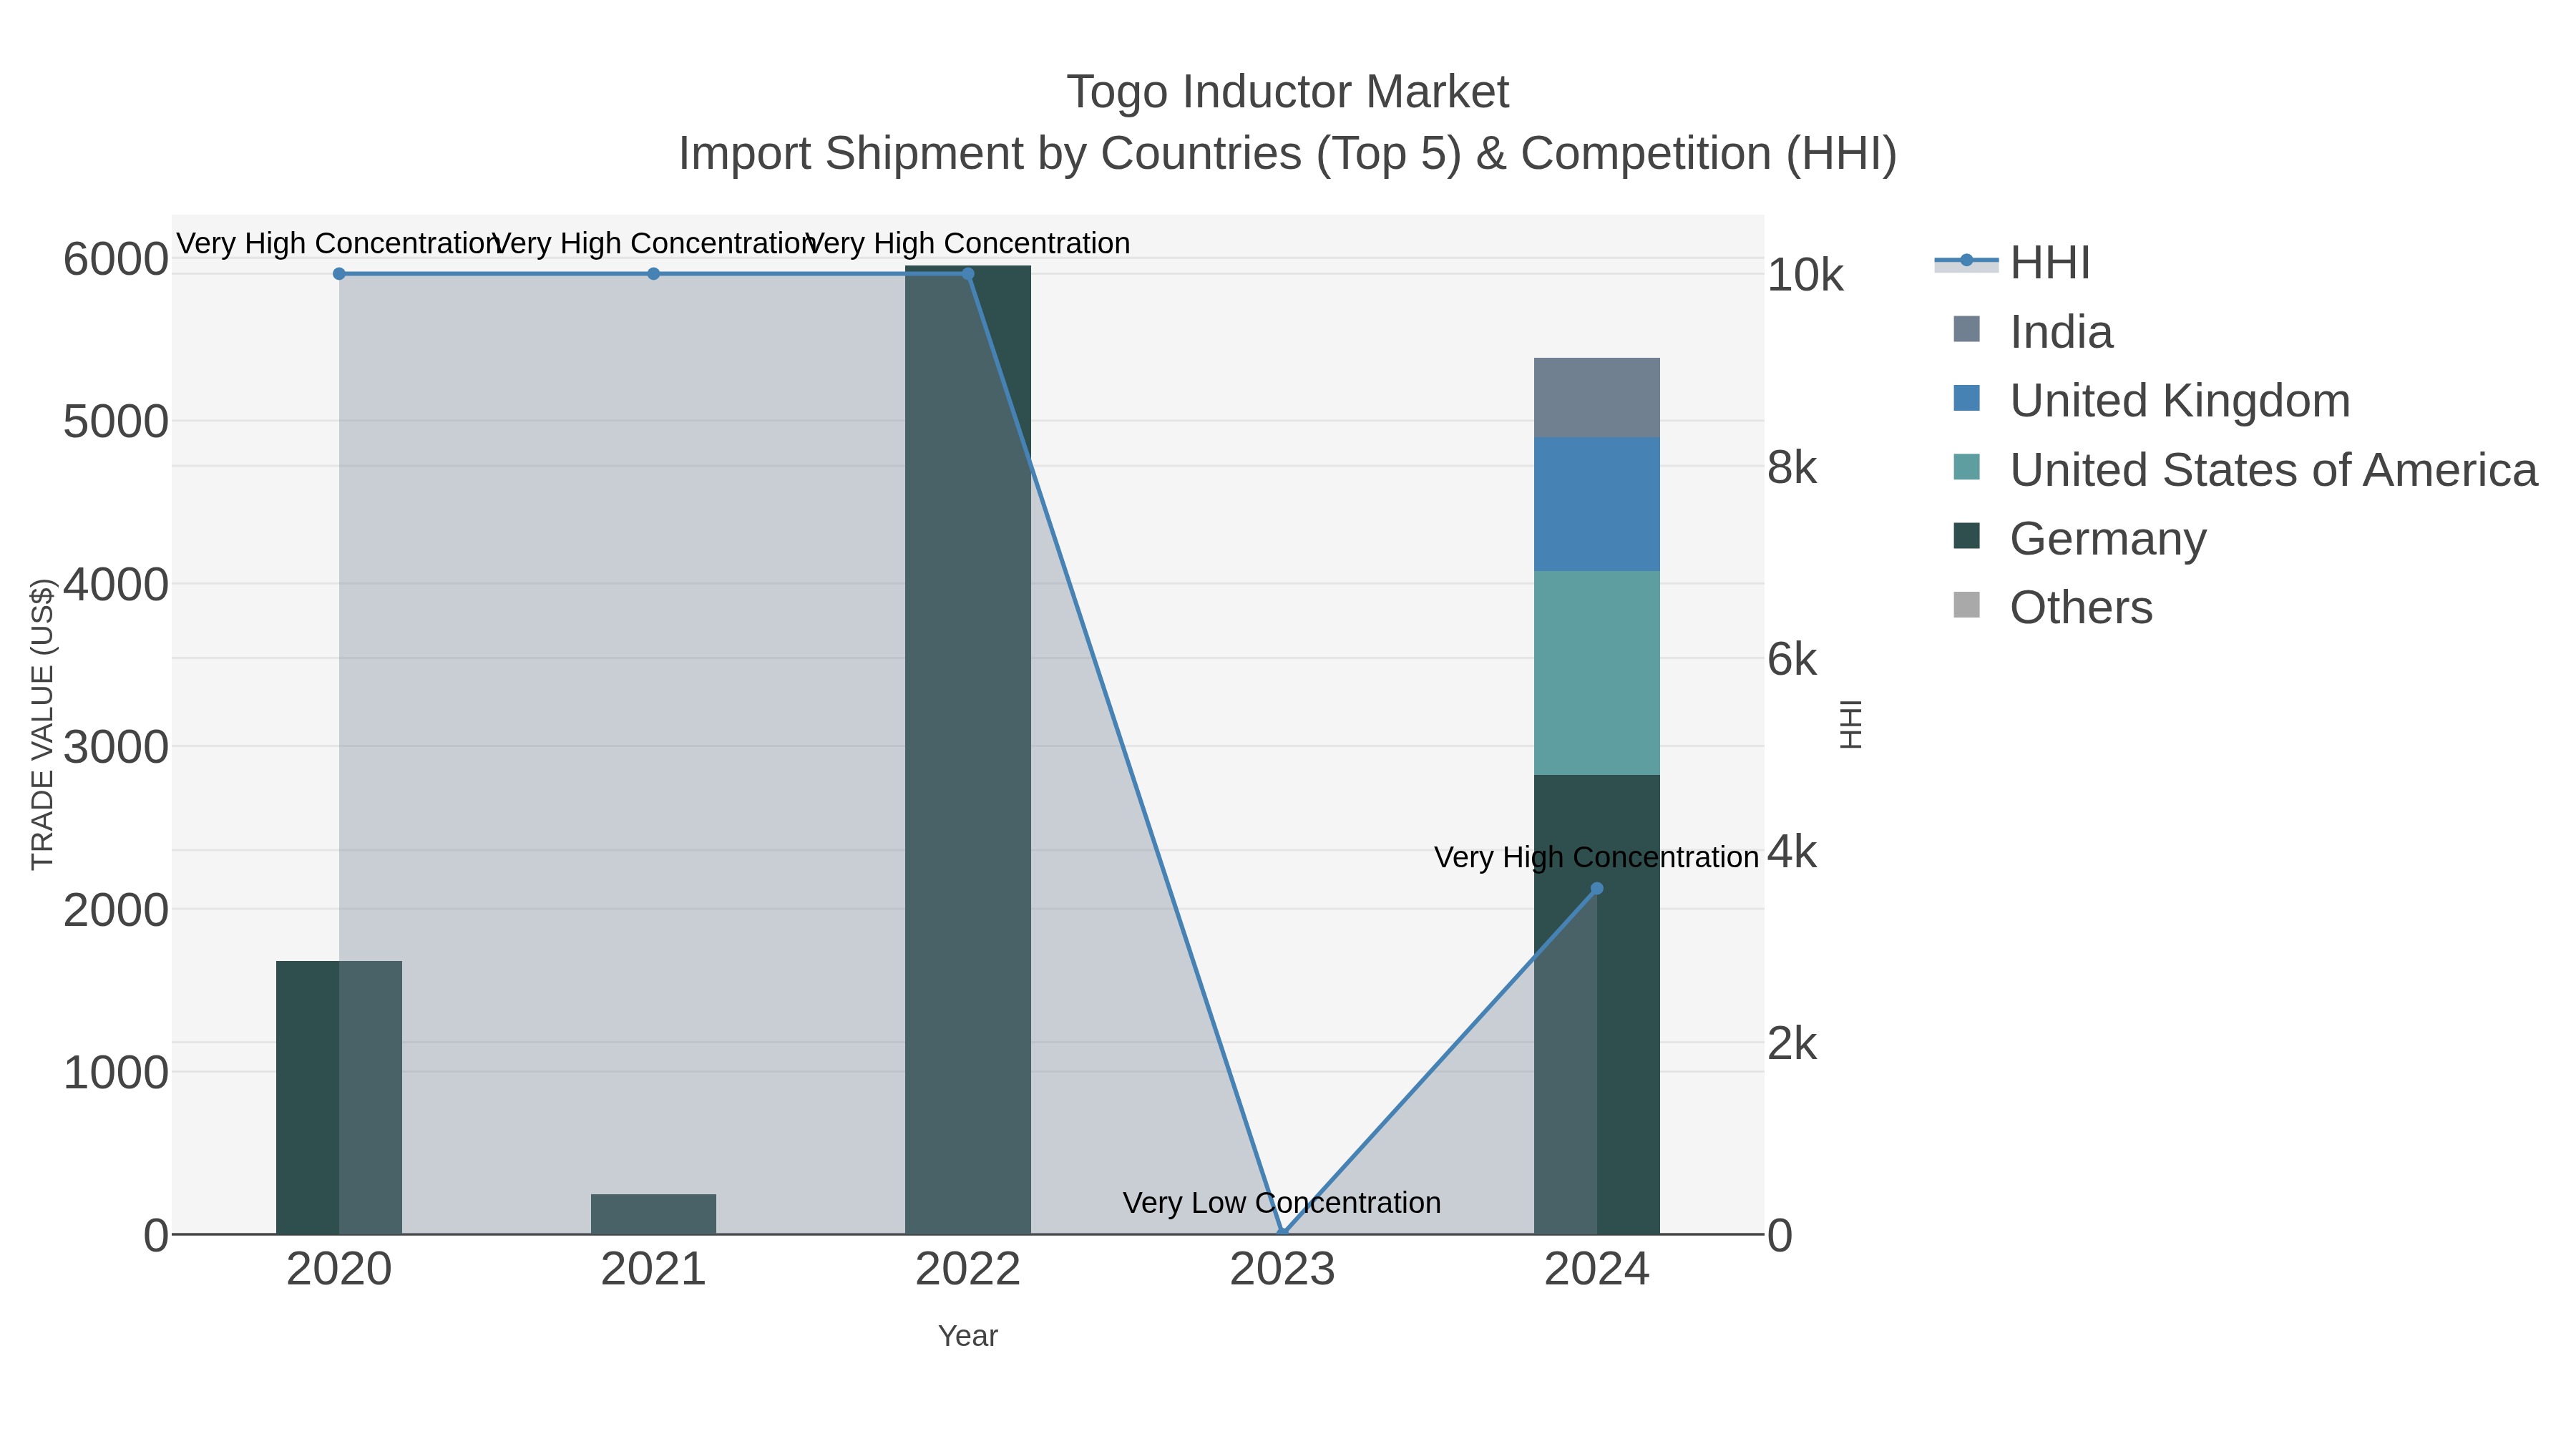This screenshot has height=1449, width=2576.
Task: Click the tall 2022 Germany bar
Action: [x=968, y=750]
